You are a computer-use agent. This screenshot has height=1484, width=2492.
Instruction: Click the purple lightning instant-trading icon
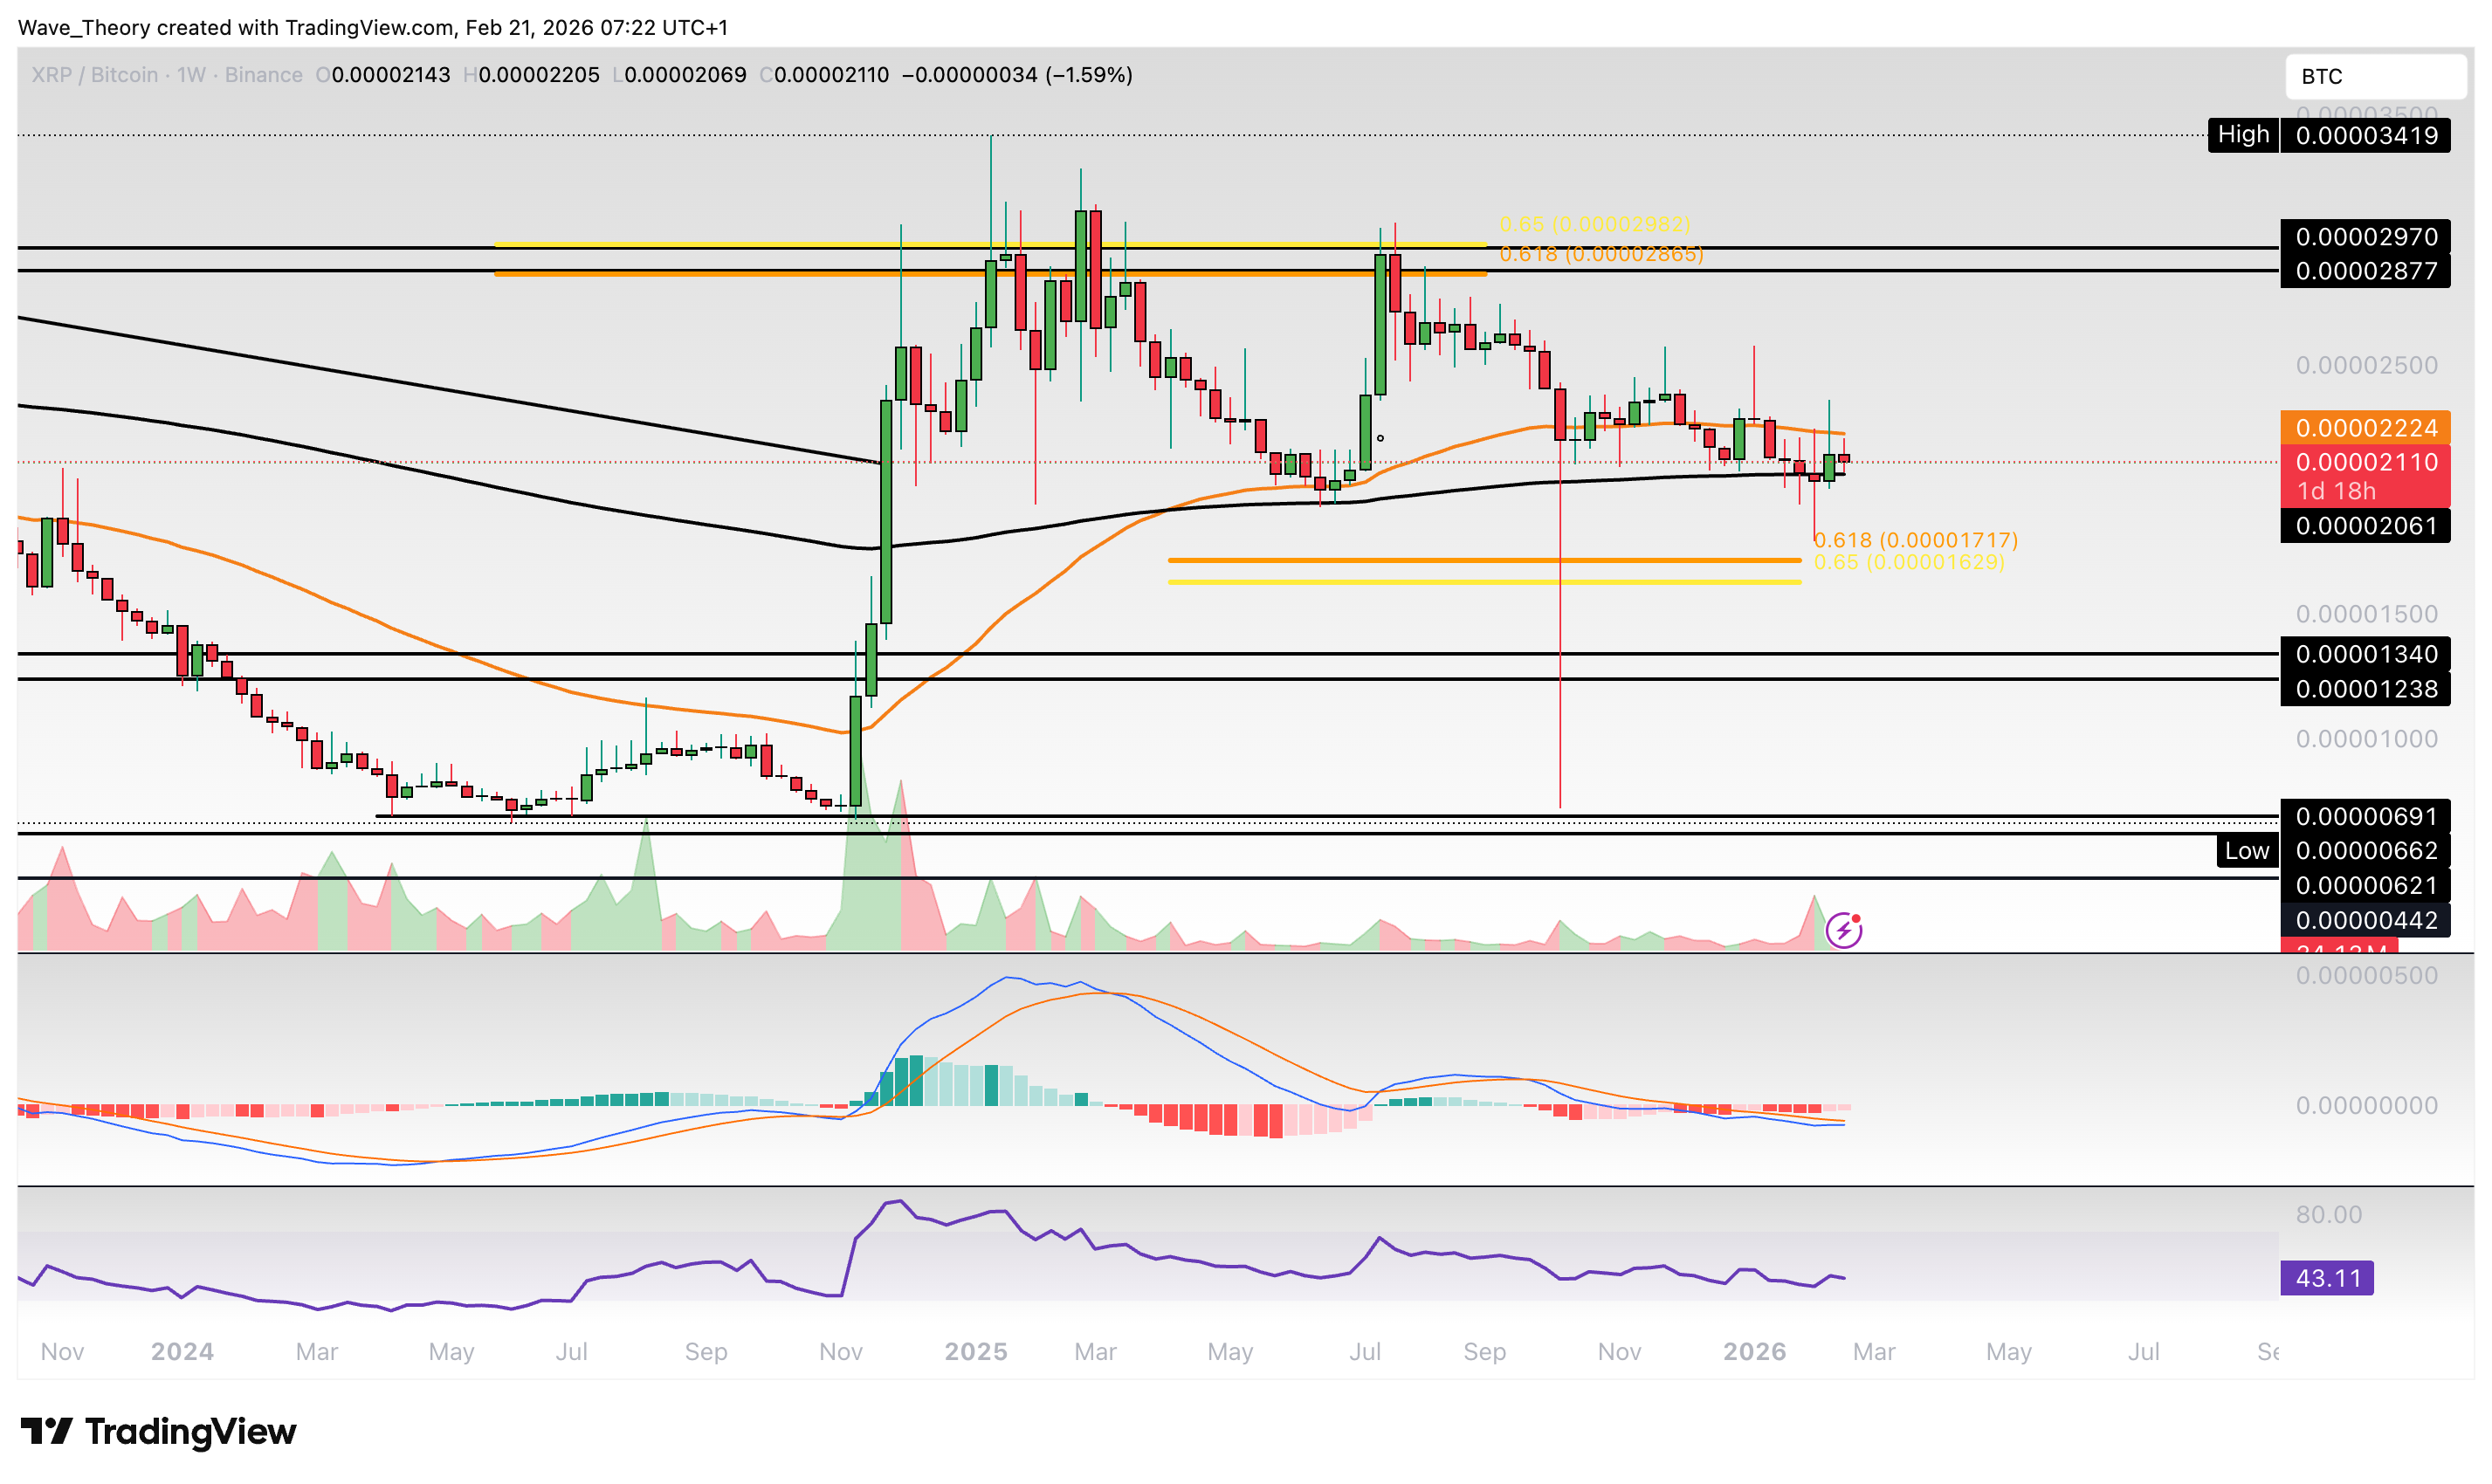pyautogui.click(x=1846, y=930)
